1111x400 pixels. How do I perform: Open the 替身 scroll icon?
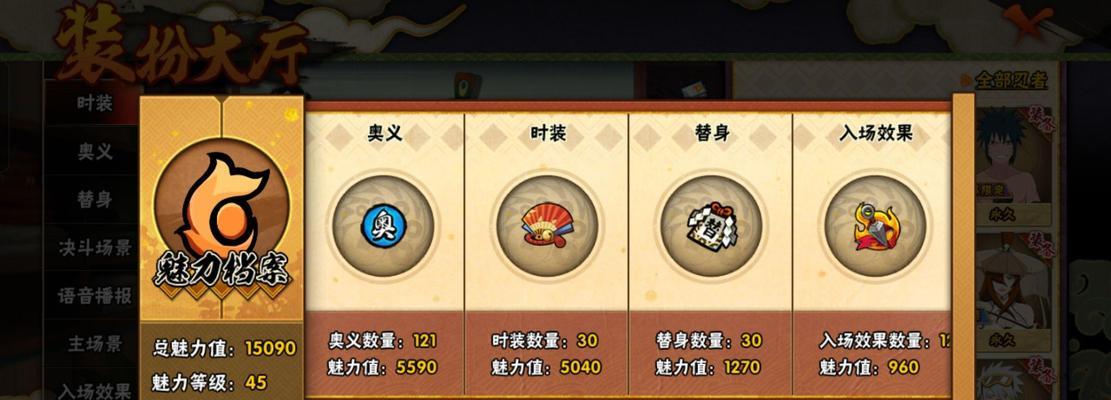coord(711,226)
